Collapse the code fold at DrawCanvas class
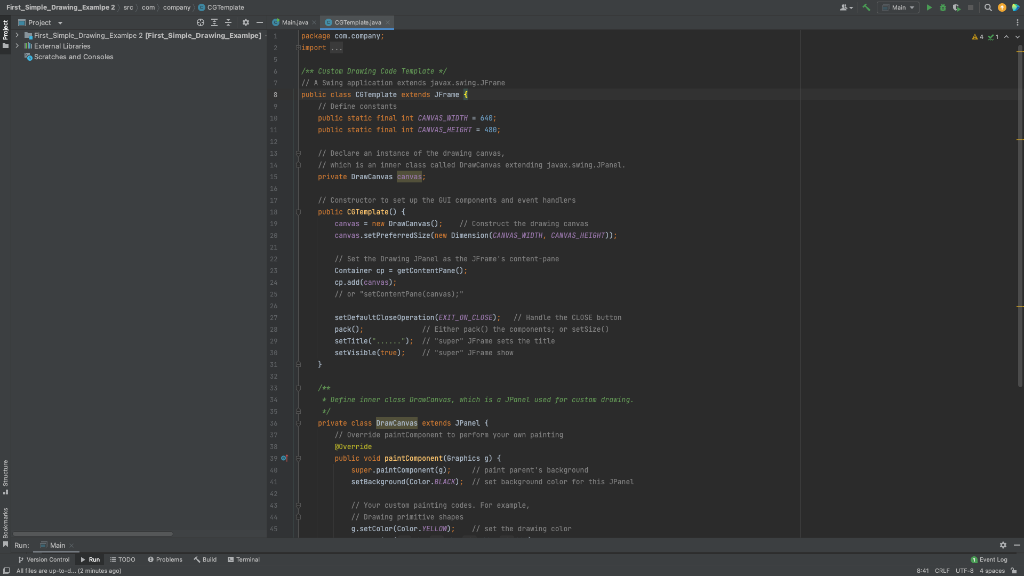The height and width of the screenshot is (576, 1024). pos(298,423)
